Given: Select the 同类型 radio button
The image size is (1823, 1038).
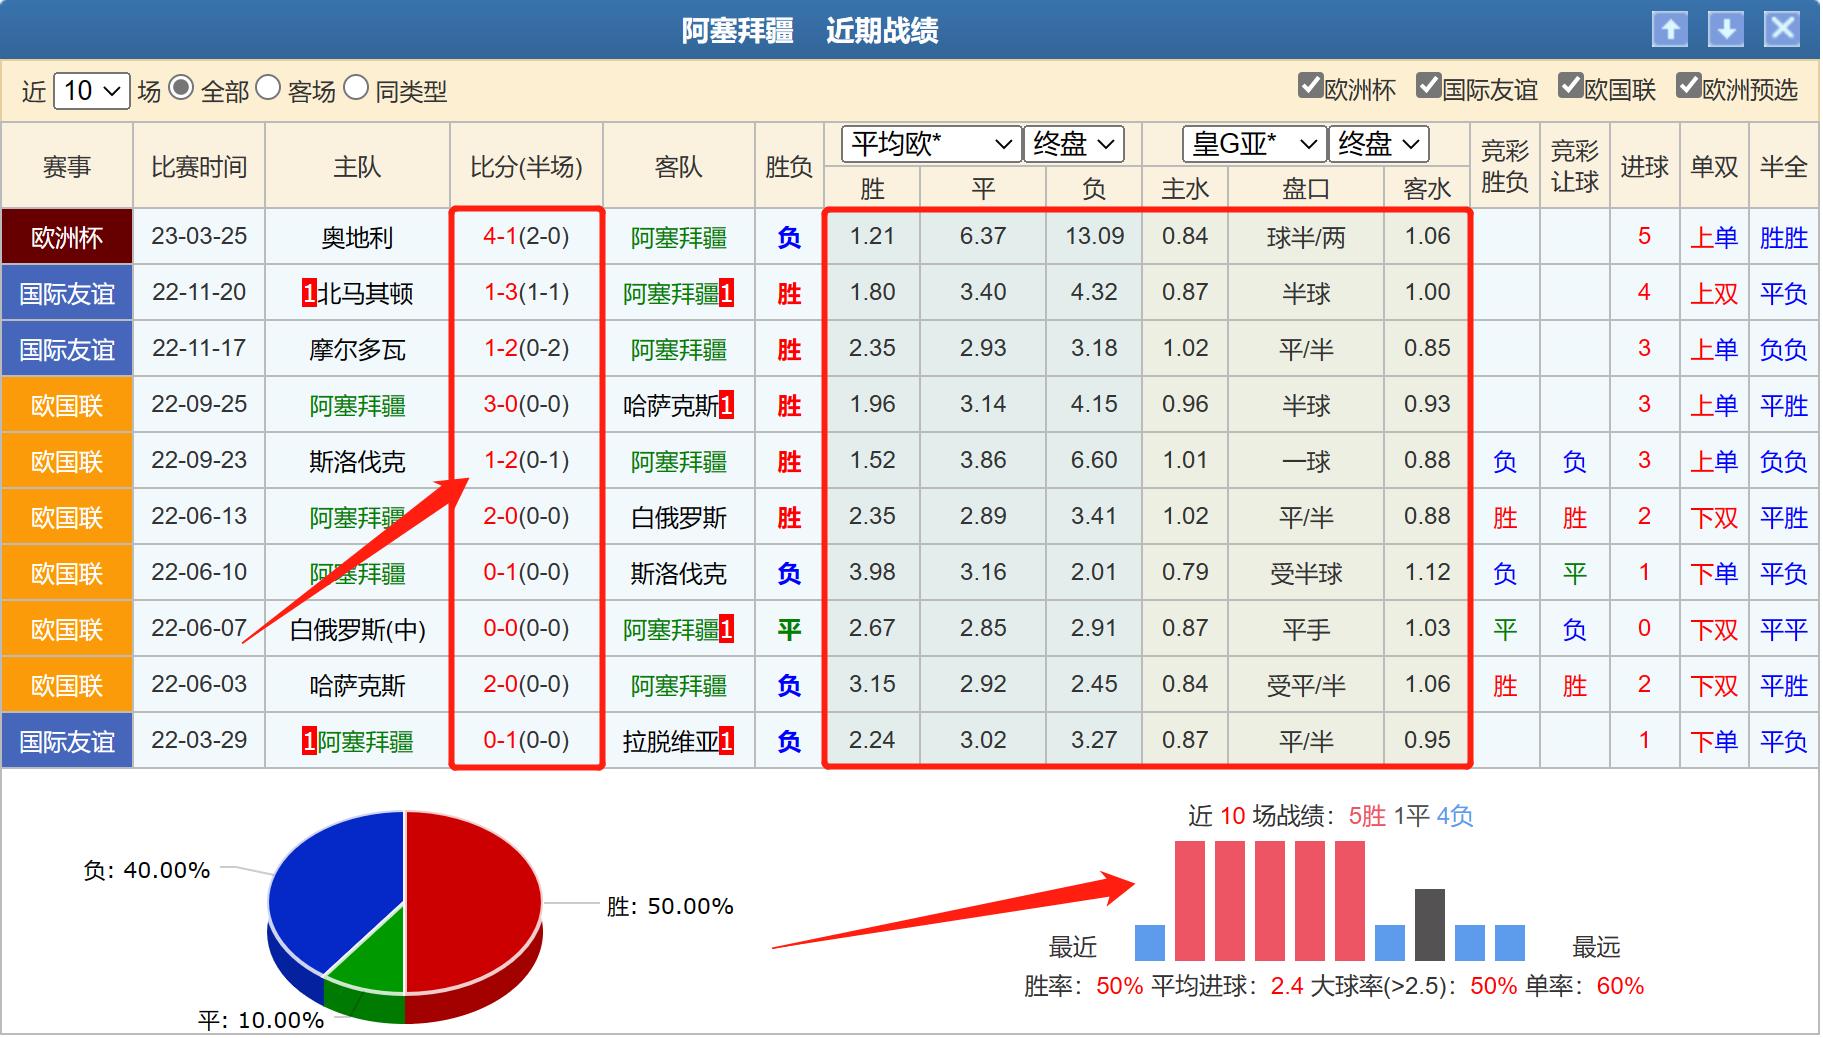Looking at the screenshot, I should click(x=354, y=90).
